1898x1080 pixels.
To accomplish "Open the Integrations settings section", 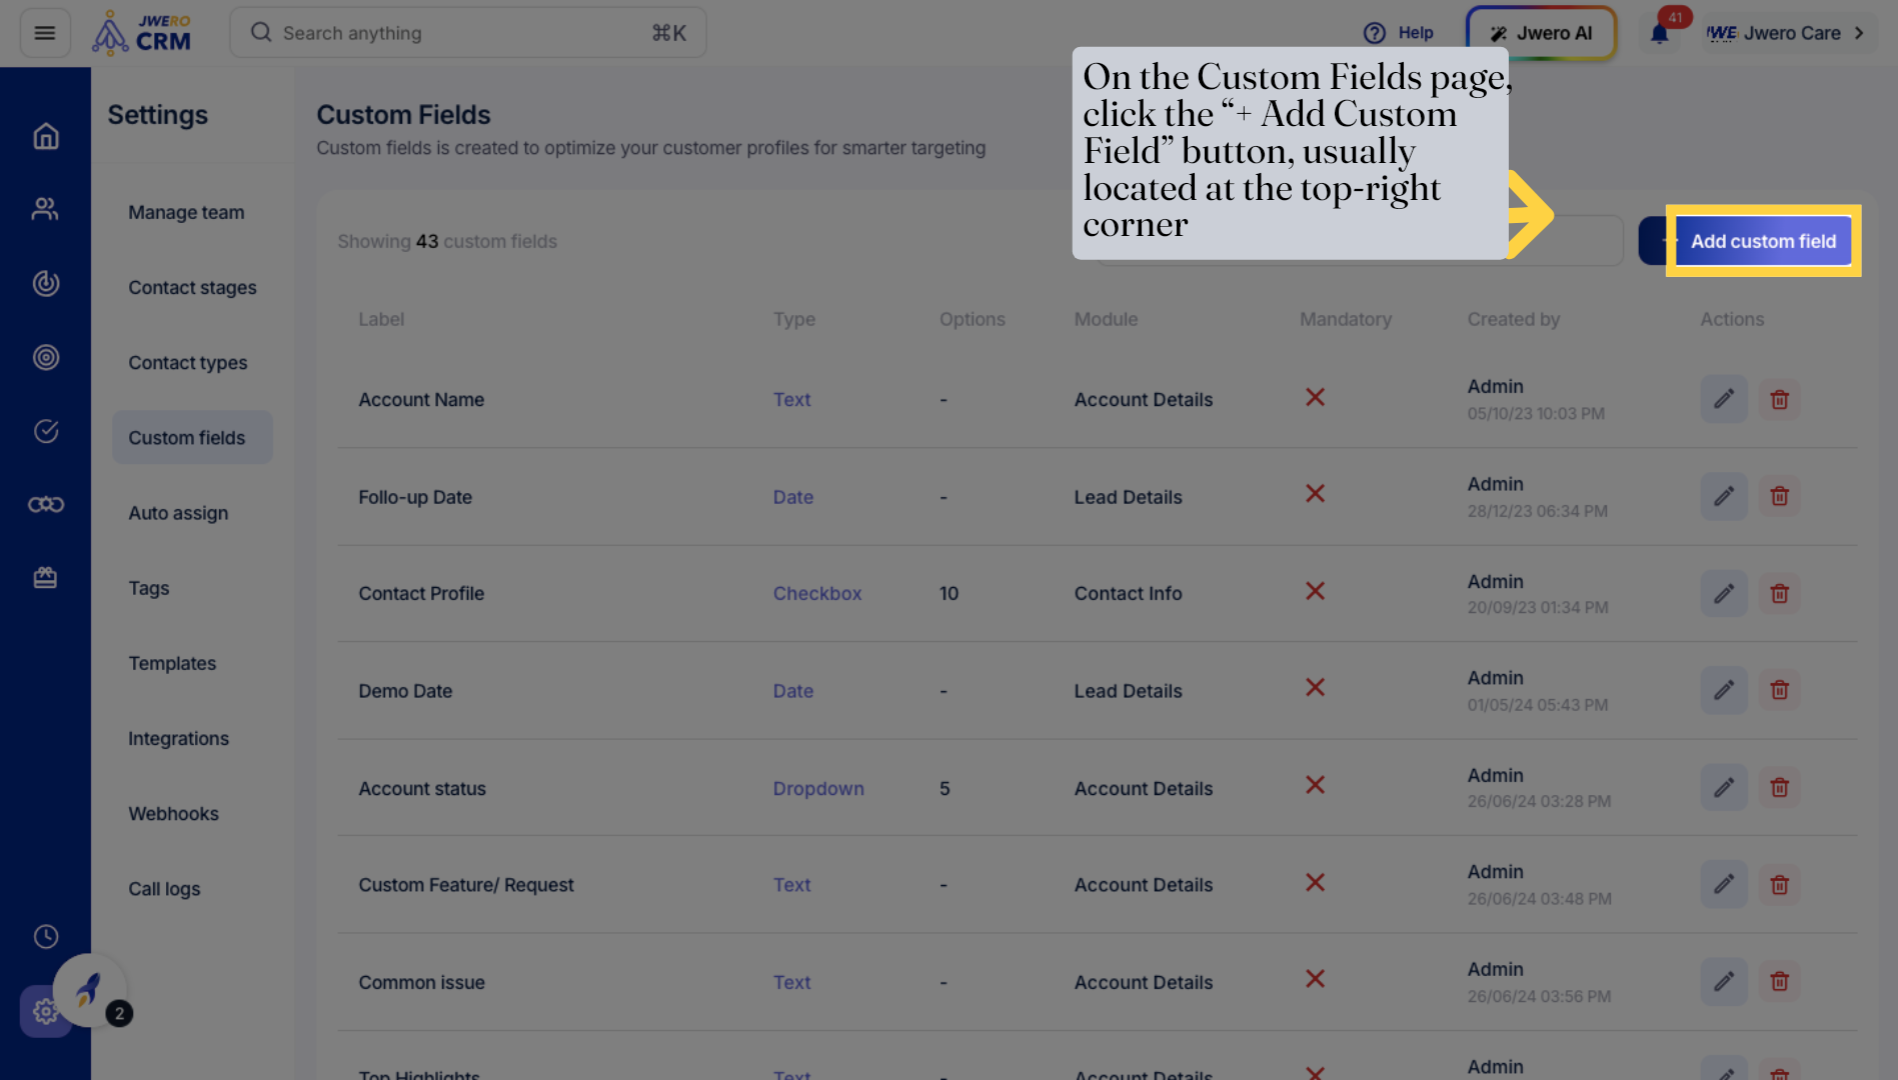I will tap(178, 739).
